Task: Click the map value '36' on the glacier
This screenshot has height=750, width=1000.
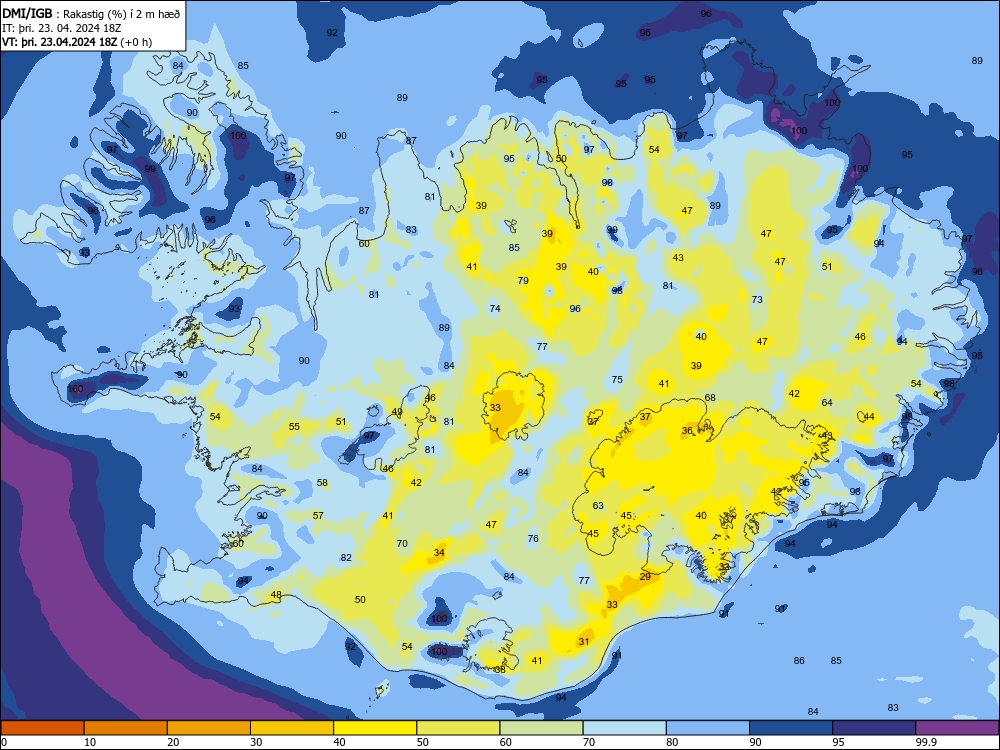Action: pyautogui.click(x=687, y=430)
